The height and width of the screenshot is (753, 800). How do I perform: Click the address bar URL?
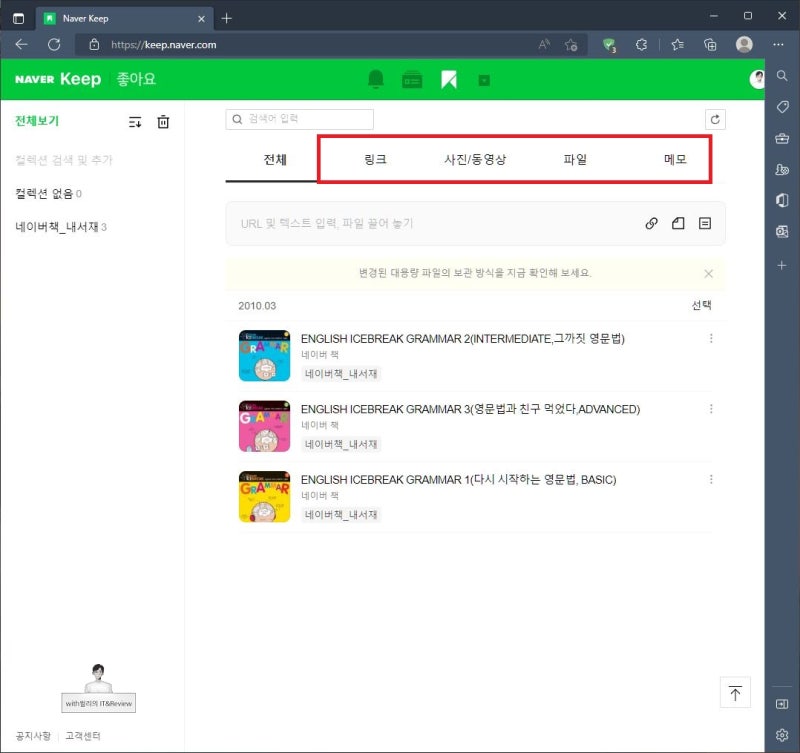click(163, 45)
